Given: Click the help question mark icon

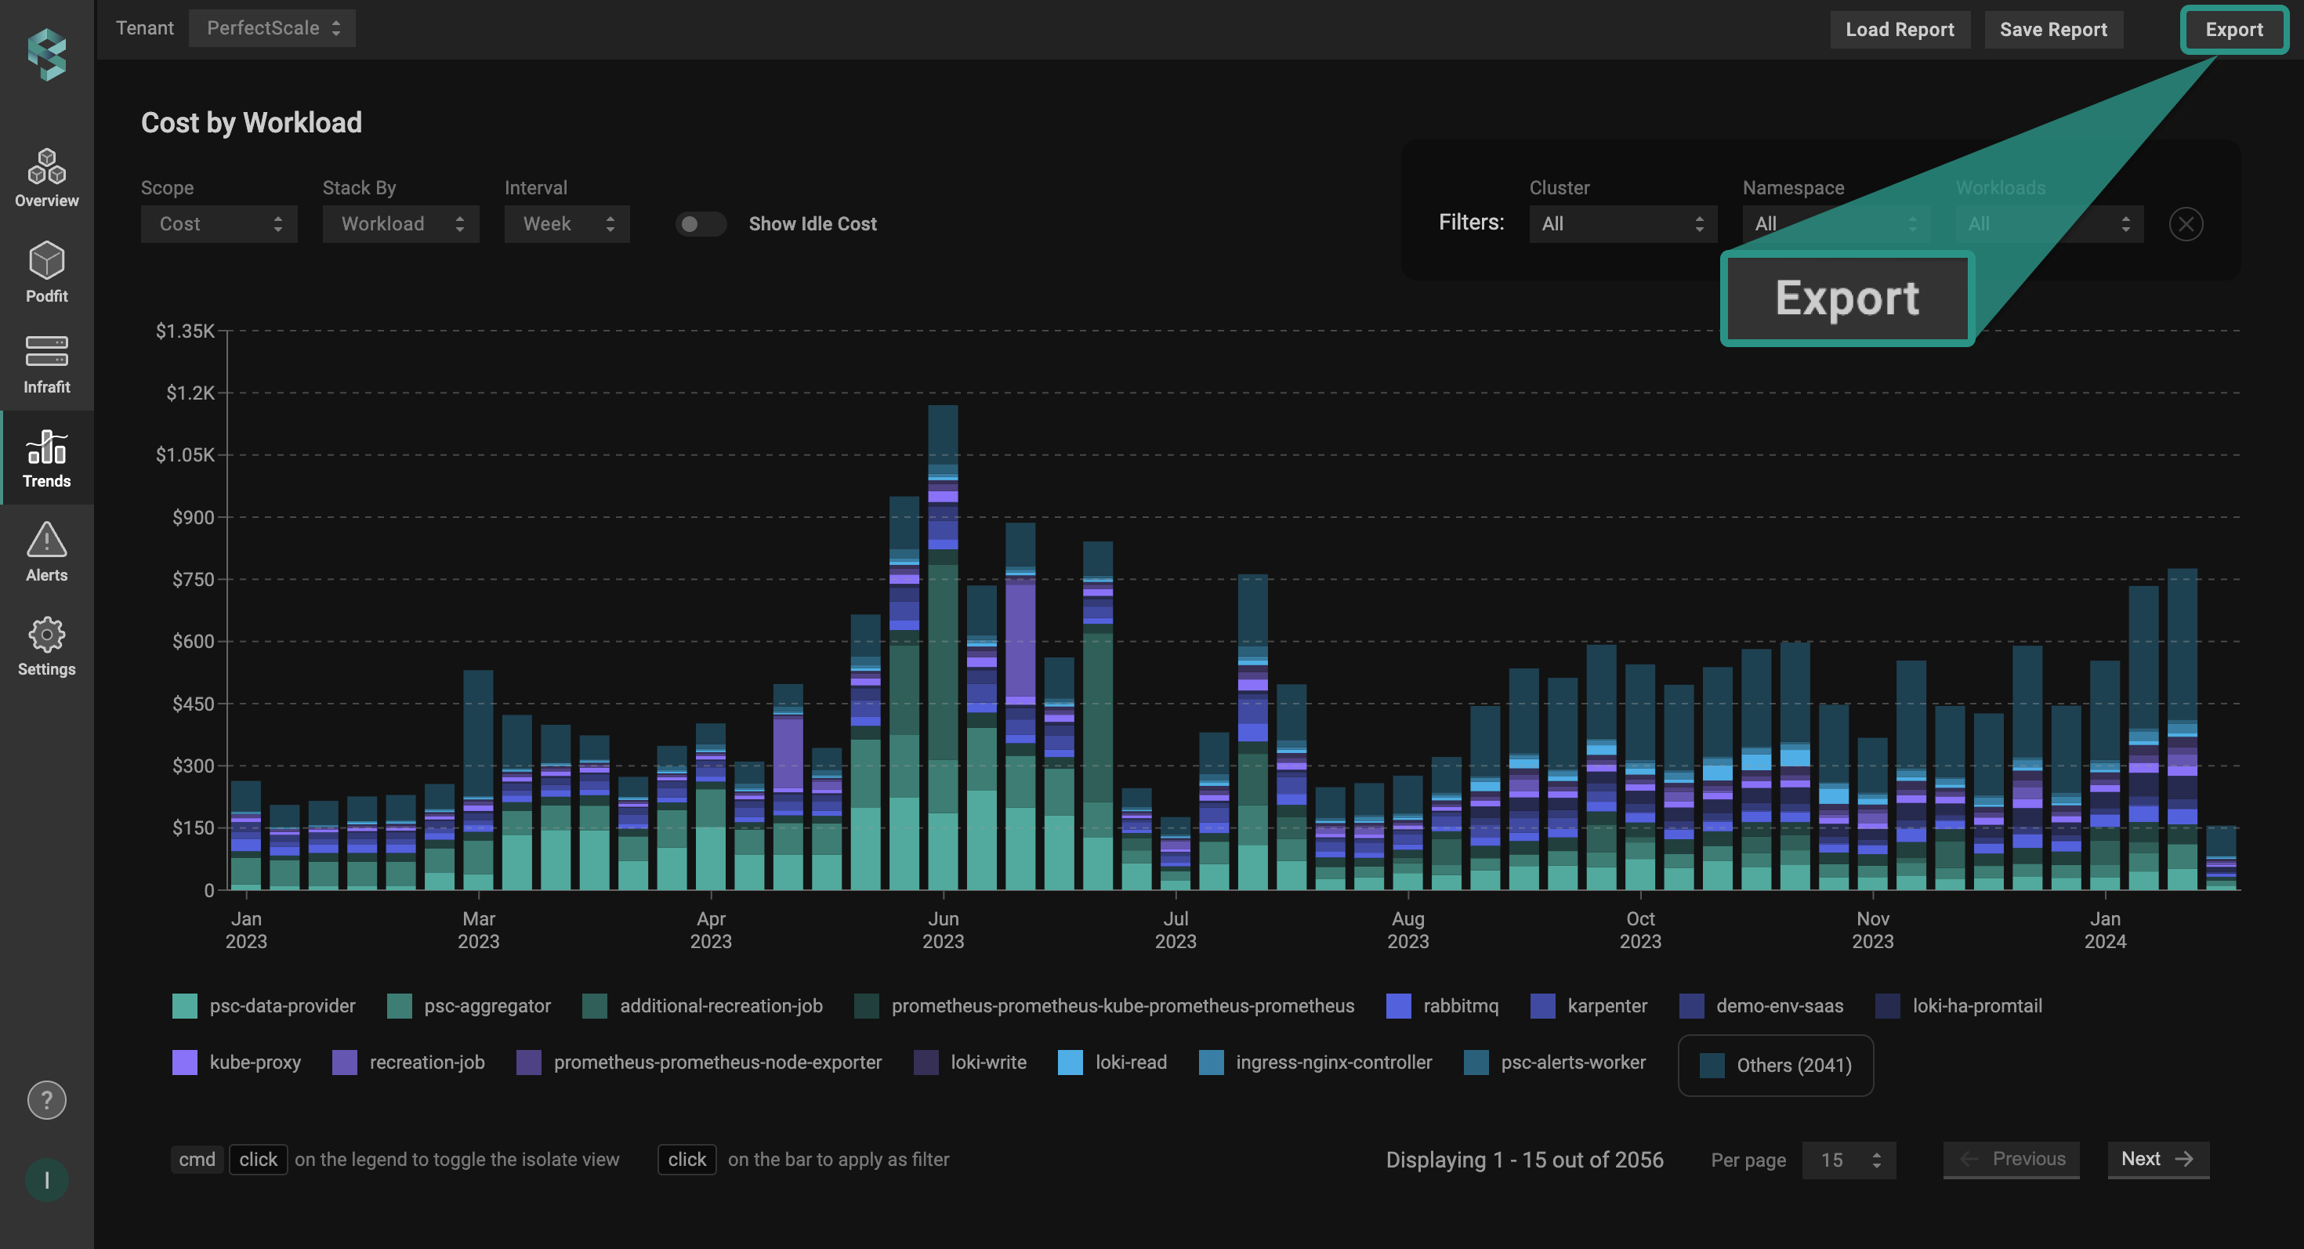Looking at the screenshot, I should 46,1100.
